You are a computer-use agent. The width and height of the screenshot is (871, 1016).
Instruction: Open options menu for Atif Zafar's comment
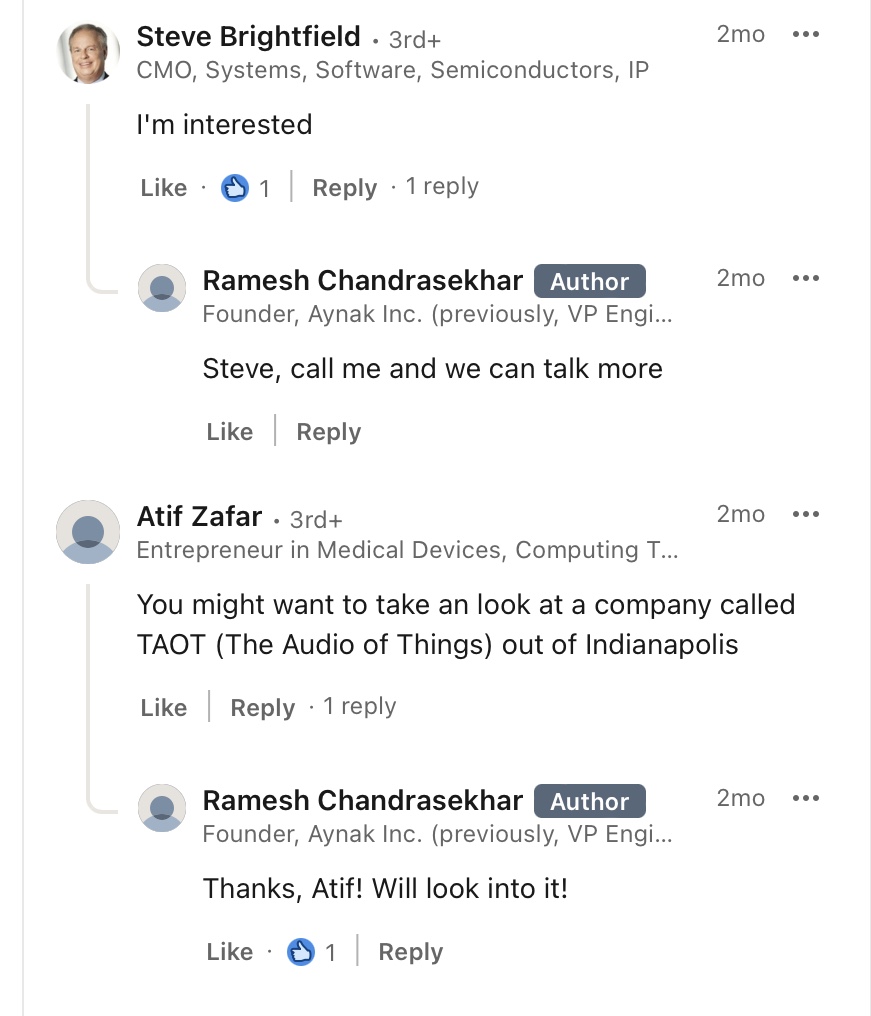tap(805, 514)
